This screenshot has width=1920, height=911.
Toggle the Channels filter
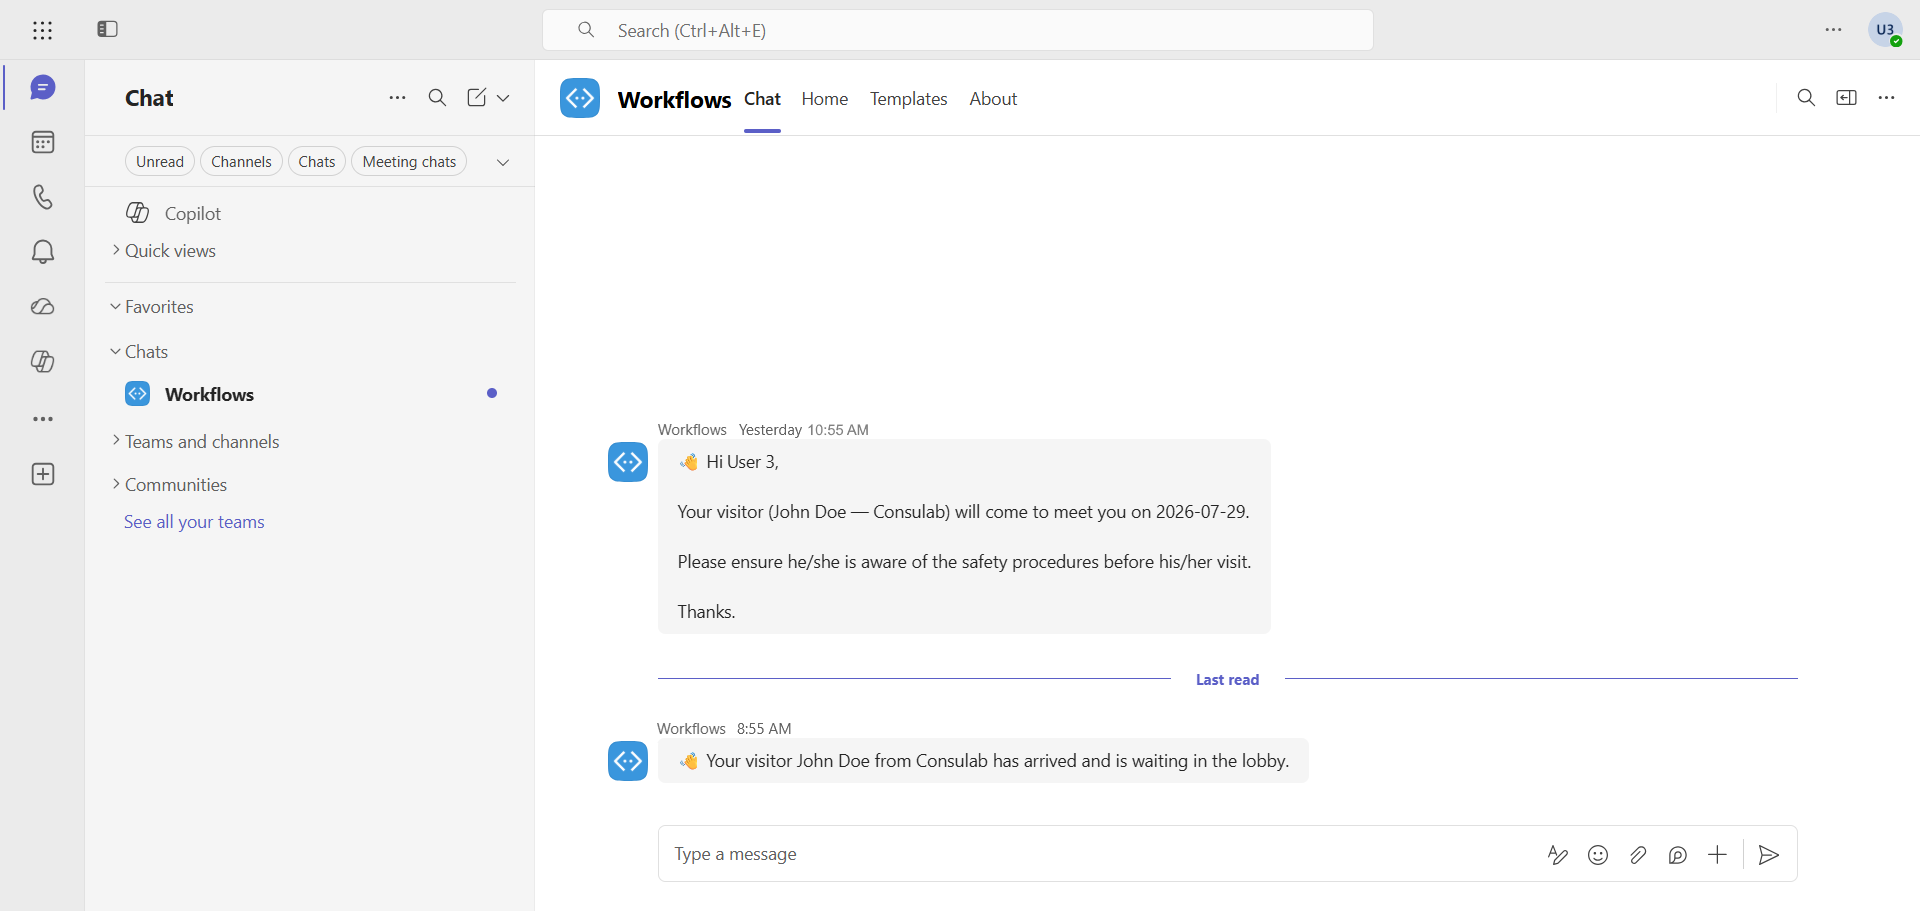[241, 162]
